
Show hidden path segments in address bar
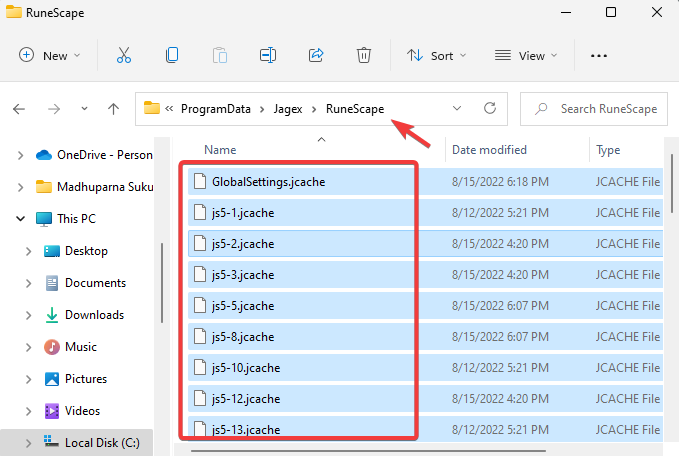(169, 109)
